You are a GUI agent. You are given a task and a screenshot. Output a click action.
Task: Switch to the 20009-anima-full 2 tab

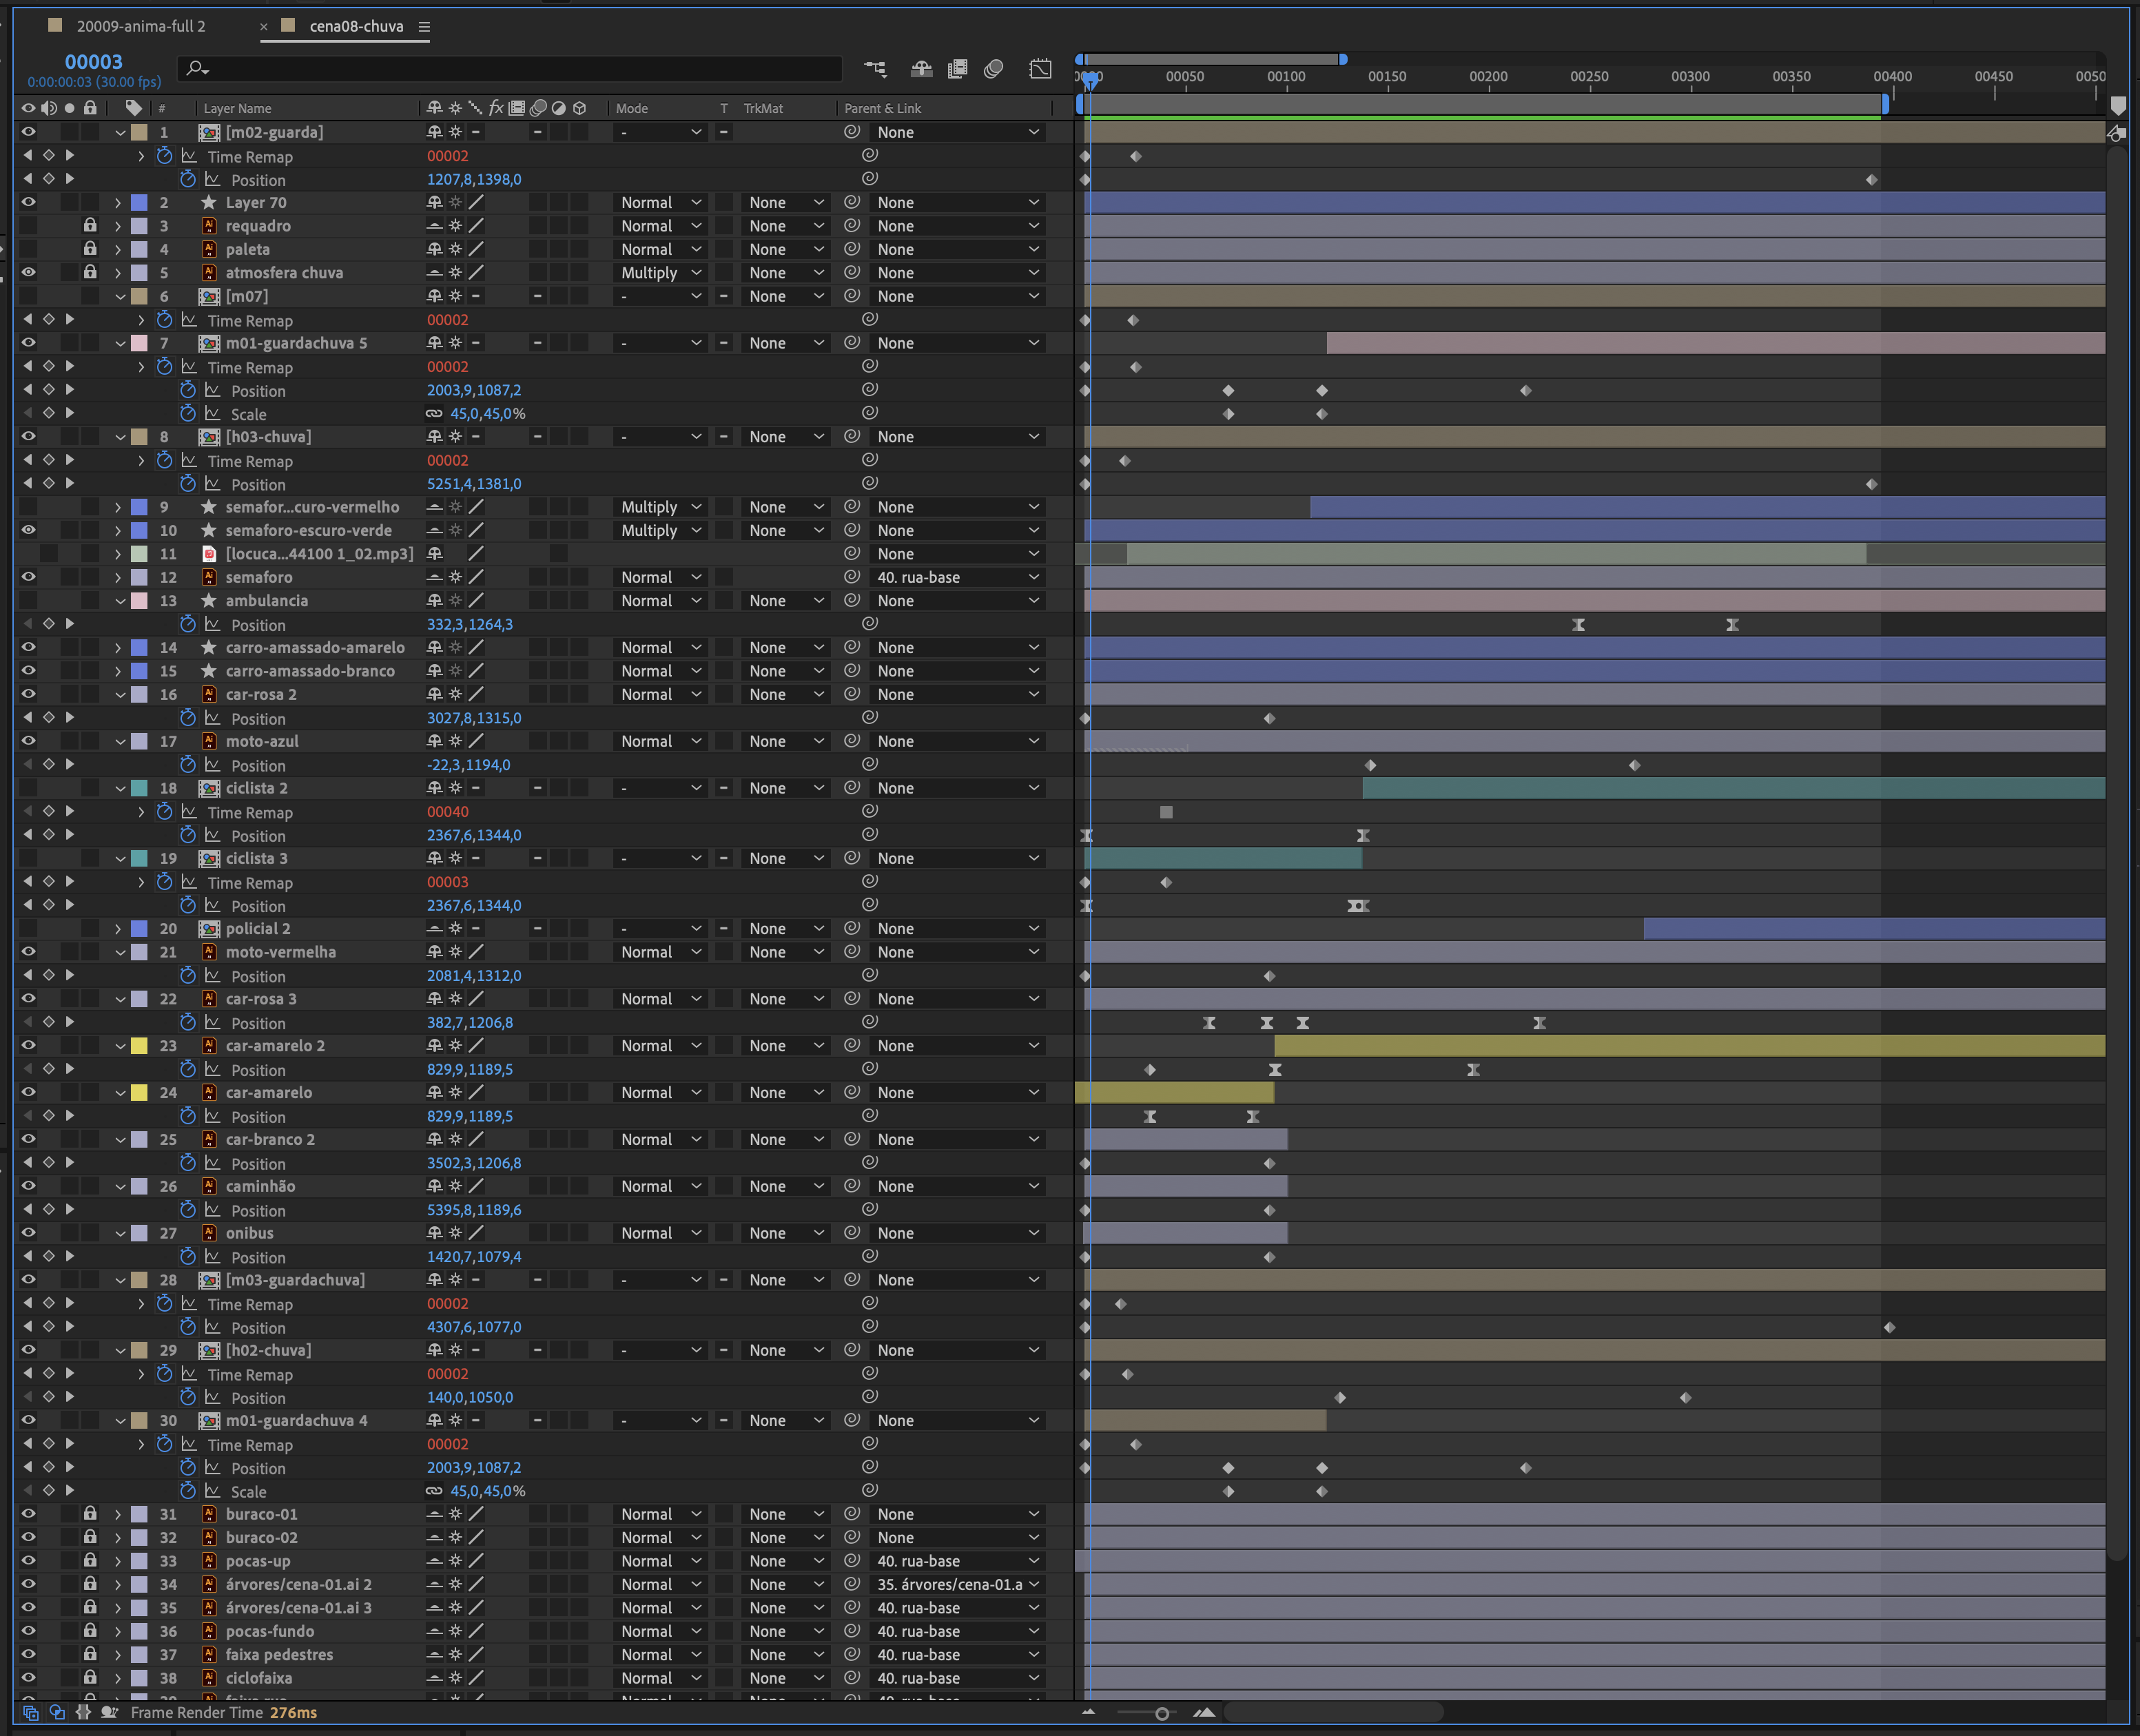tap(140, 26)
